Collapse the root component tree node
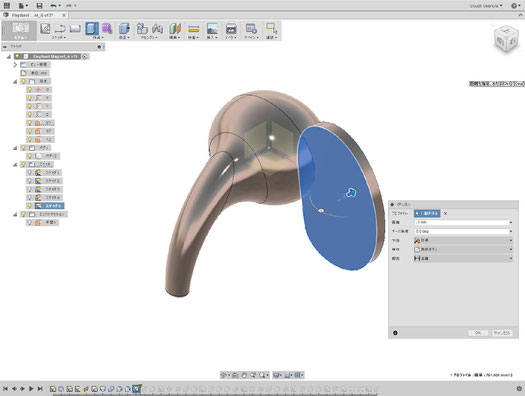 point(9,57)
